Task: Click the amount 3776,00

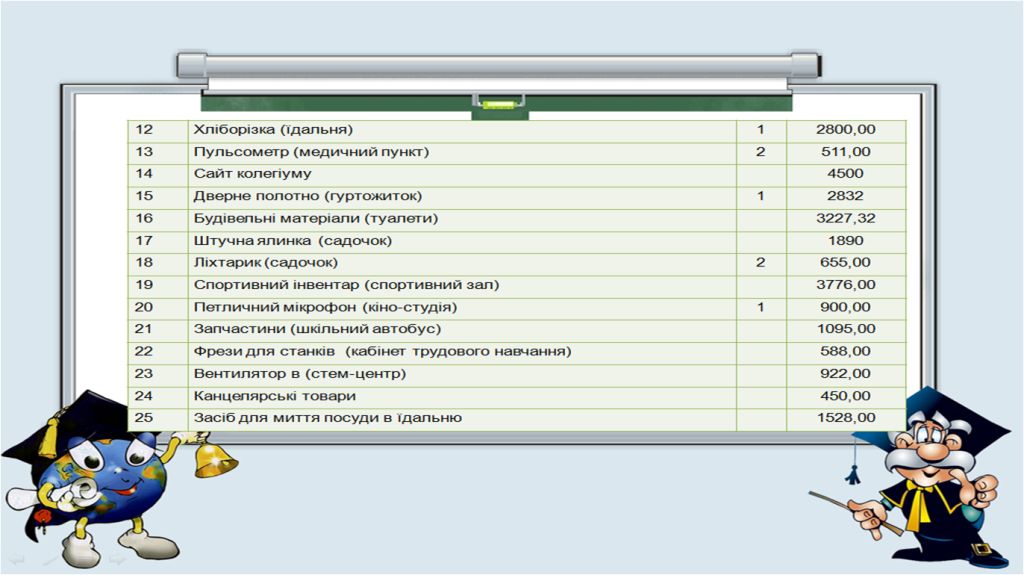Action: coord(846,285)
